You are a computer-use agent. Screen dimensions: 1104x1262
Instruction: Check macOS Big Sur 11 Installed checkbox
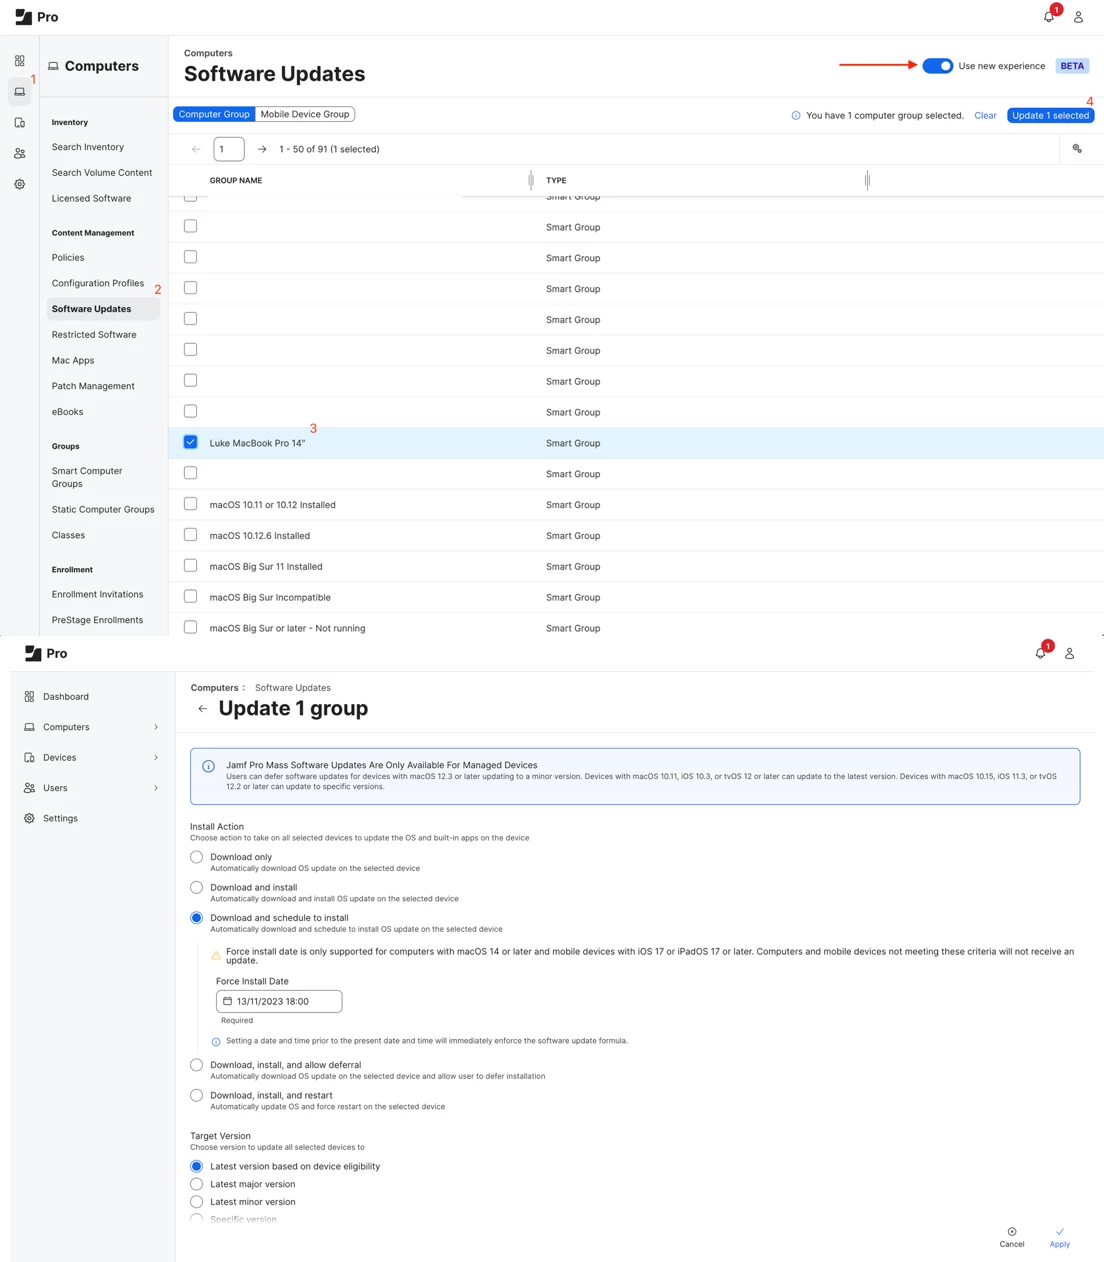pyautogui.click(x=190, y=566)
